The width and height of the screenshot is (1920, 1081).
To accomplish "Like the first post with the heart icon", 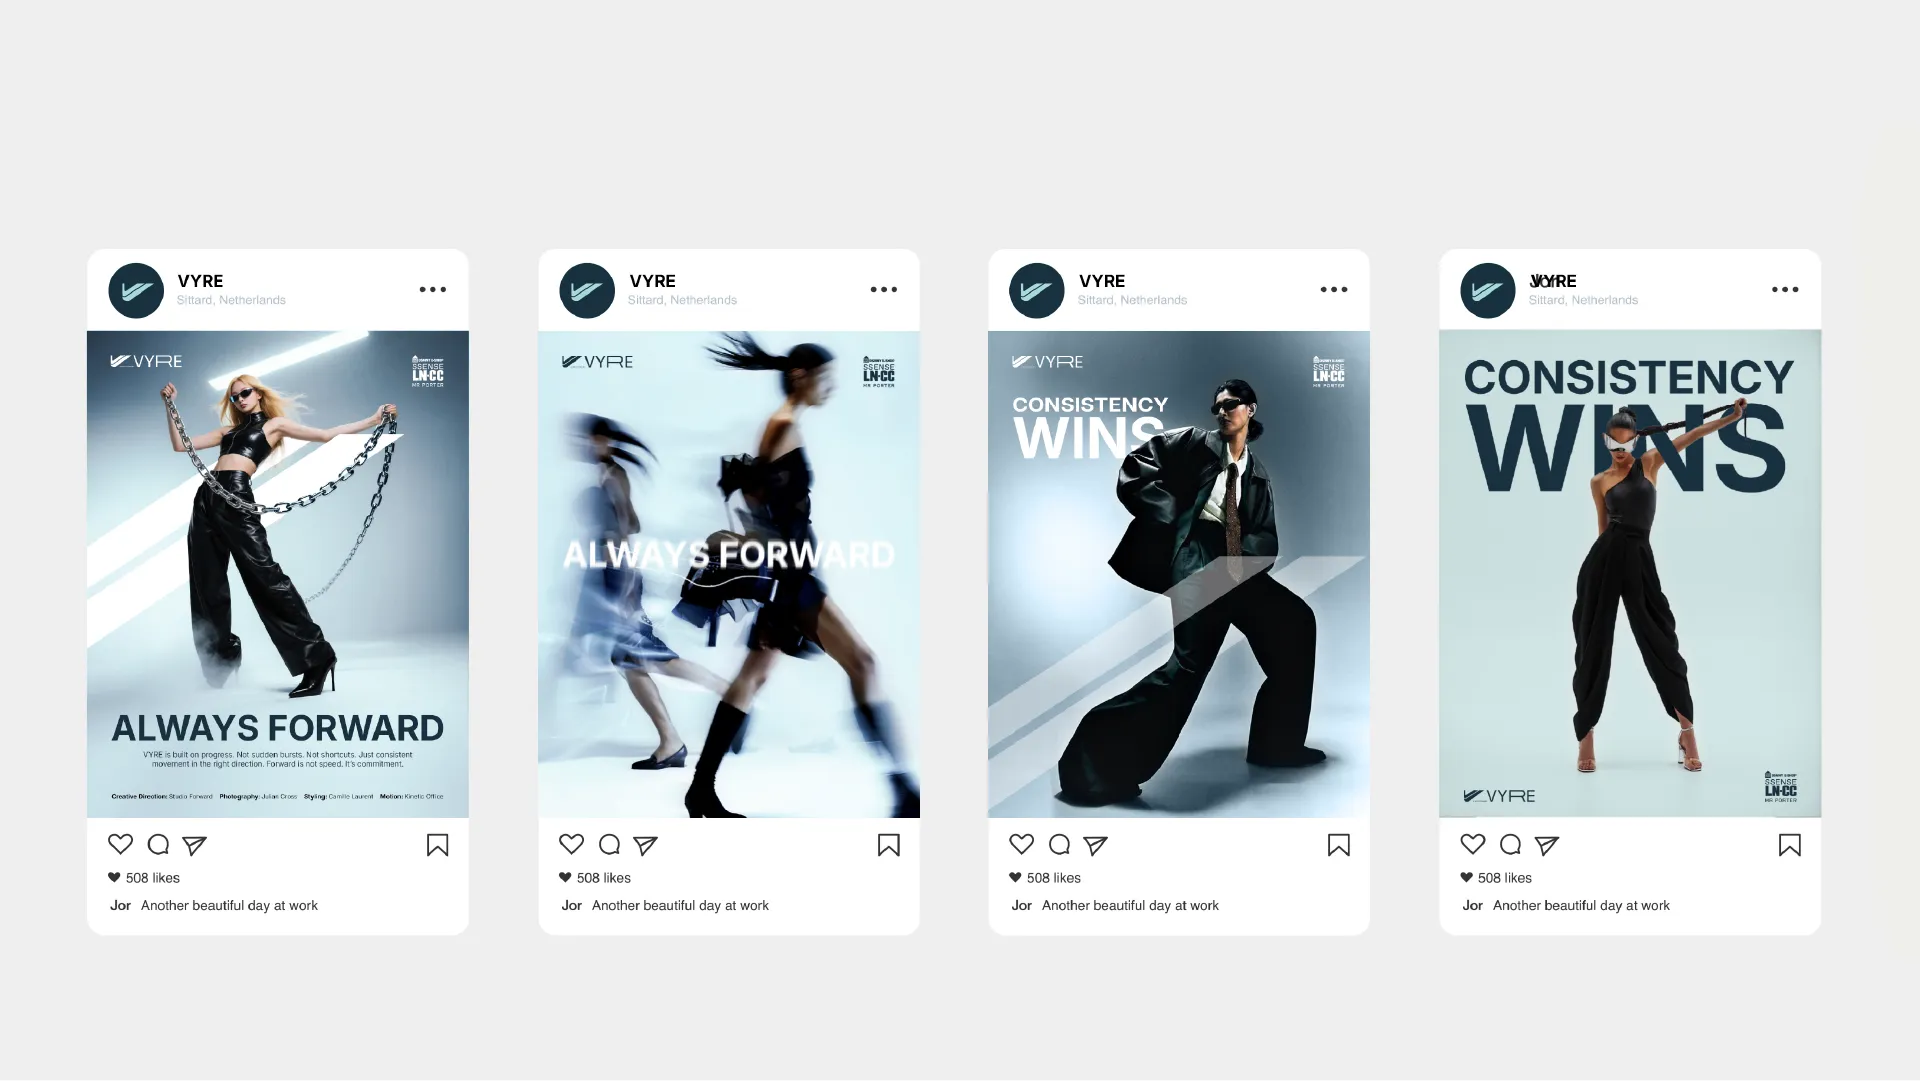I will pos(120,844).
